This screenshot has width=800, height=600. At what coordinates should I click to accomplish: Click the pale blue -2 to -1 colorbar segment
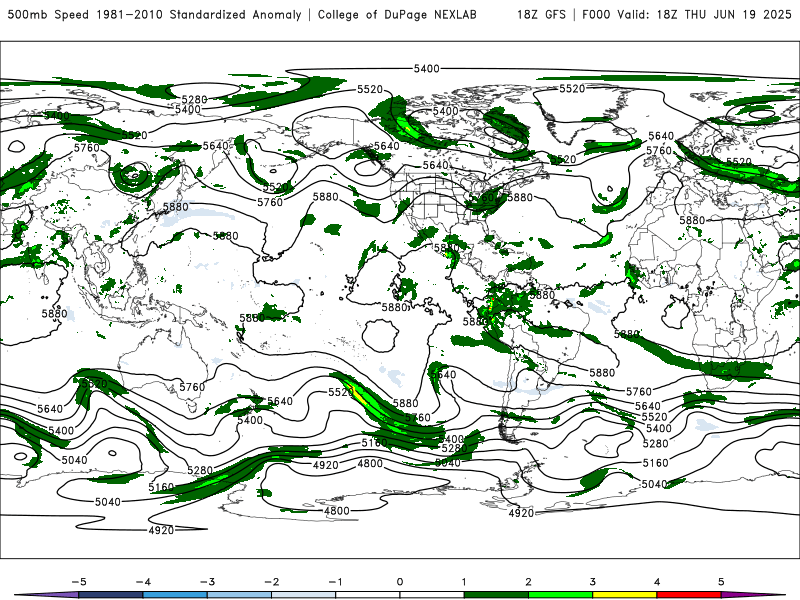coord(304,595)
